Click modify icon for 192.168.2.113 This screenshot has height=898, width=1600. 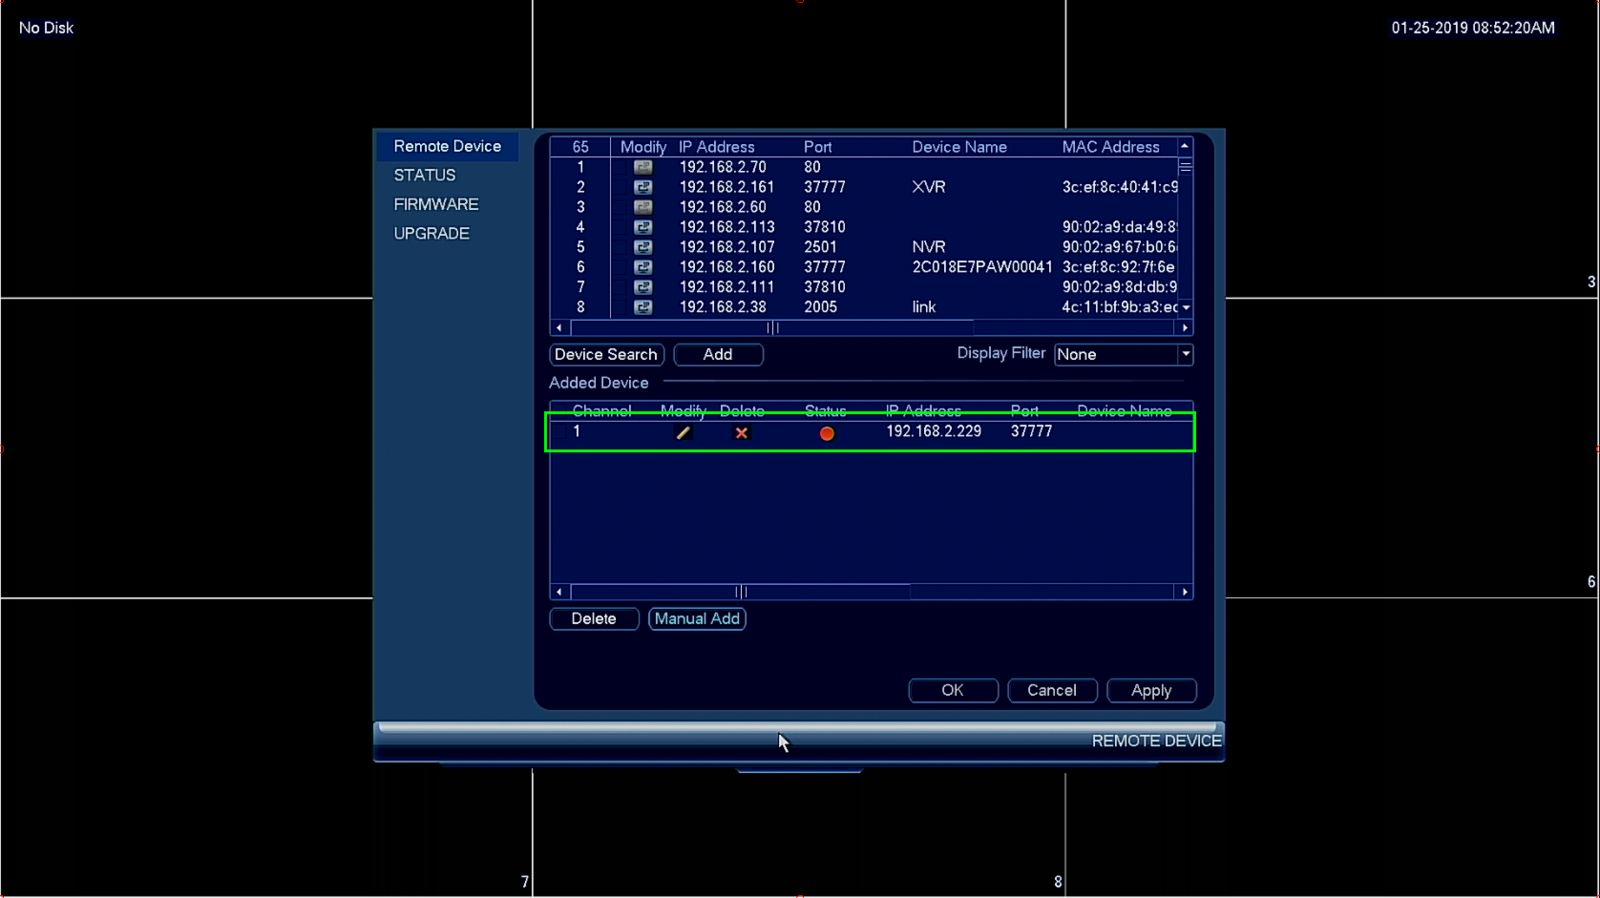643,227
